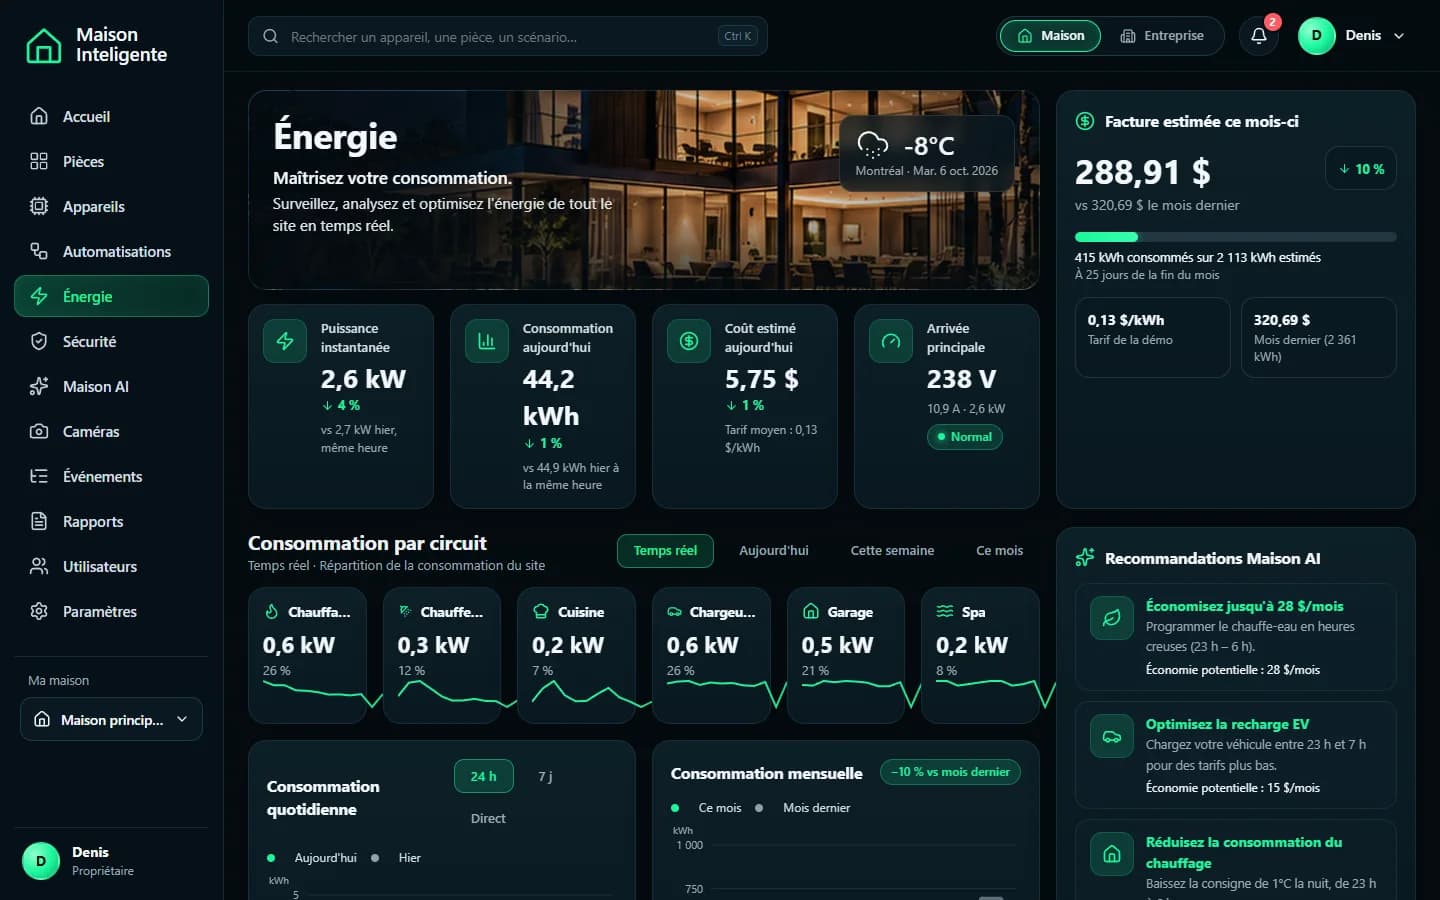Select the Ce mois tab
1440x900 pixels.
click(999, 551)
